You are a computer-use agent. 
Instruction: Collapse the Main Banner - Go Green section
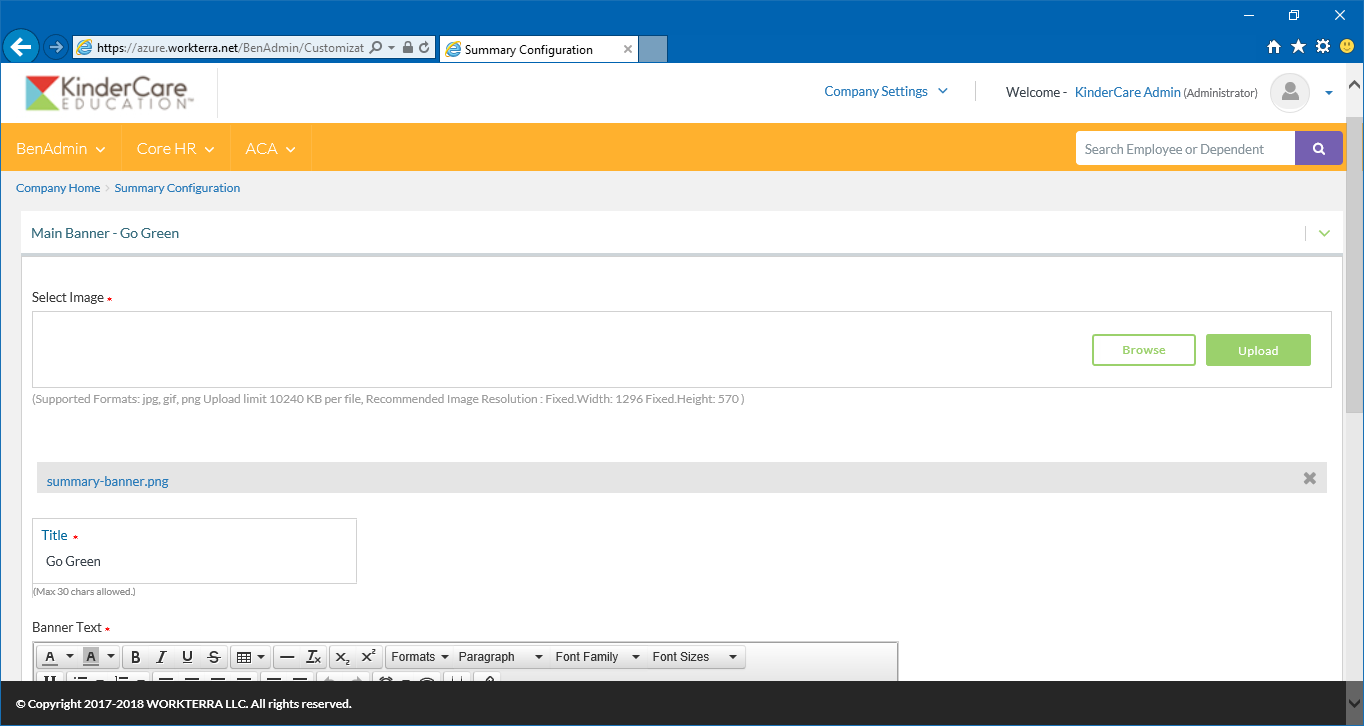click(1324, 233)
